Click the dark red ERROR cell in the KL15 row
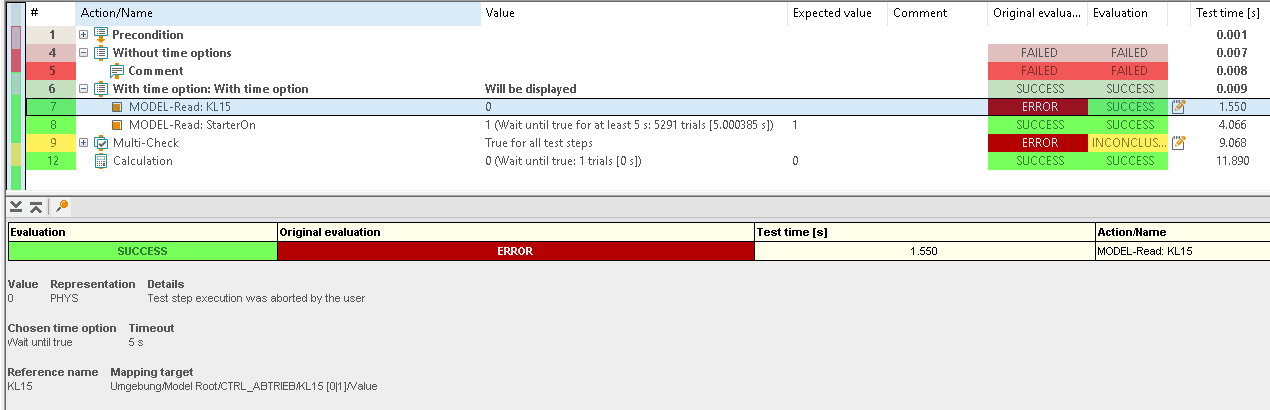The height and width of the screenshot is (410, 1270). coord(1039,107)
